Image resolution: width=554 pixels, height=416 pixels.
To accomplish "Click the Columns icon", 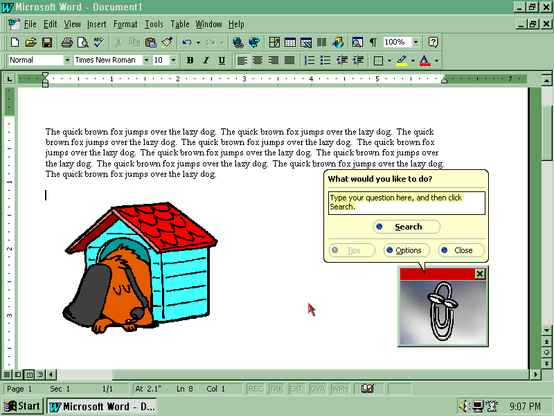I will [322, 42].
